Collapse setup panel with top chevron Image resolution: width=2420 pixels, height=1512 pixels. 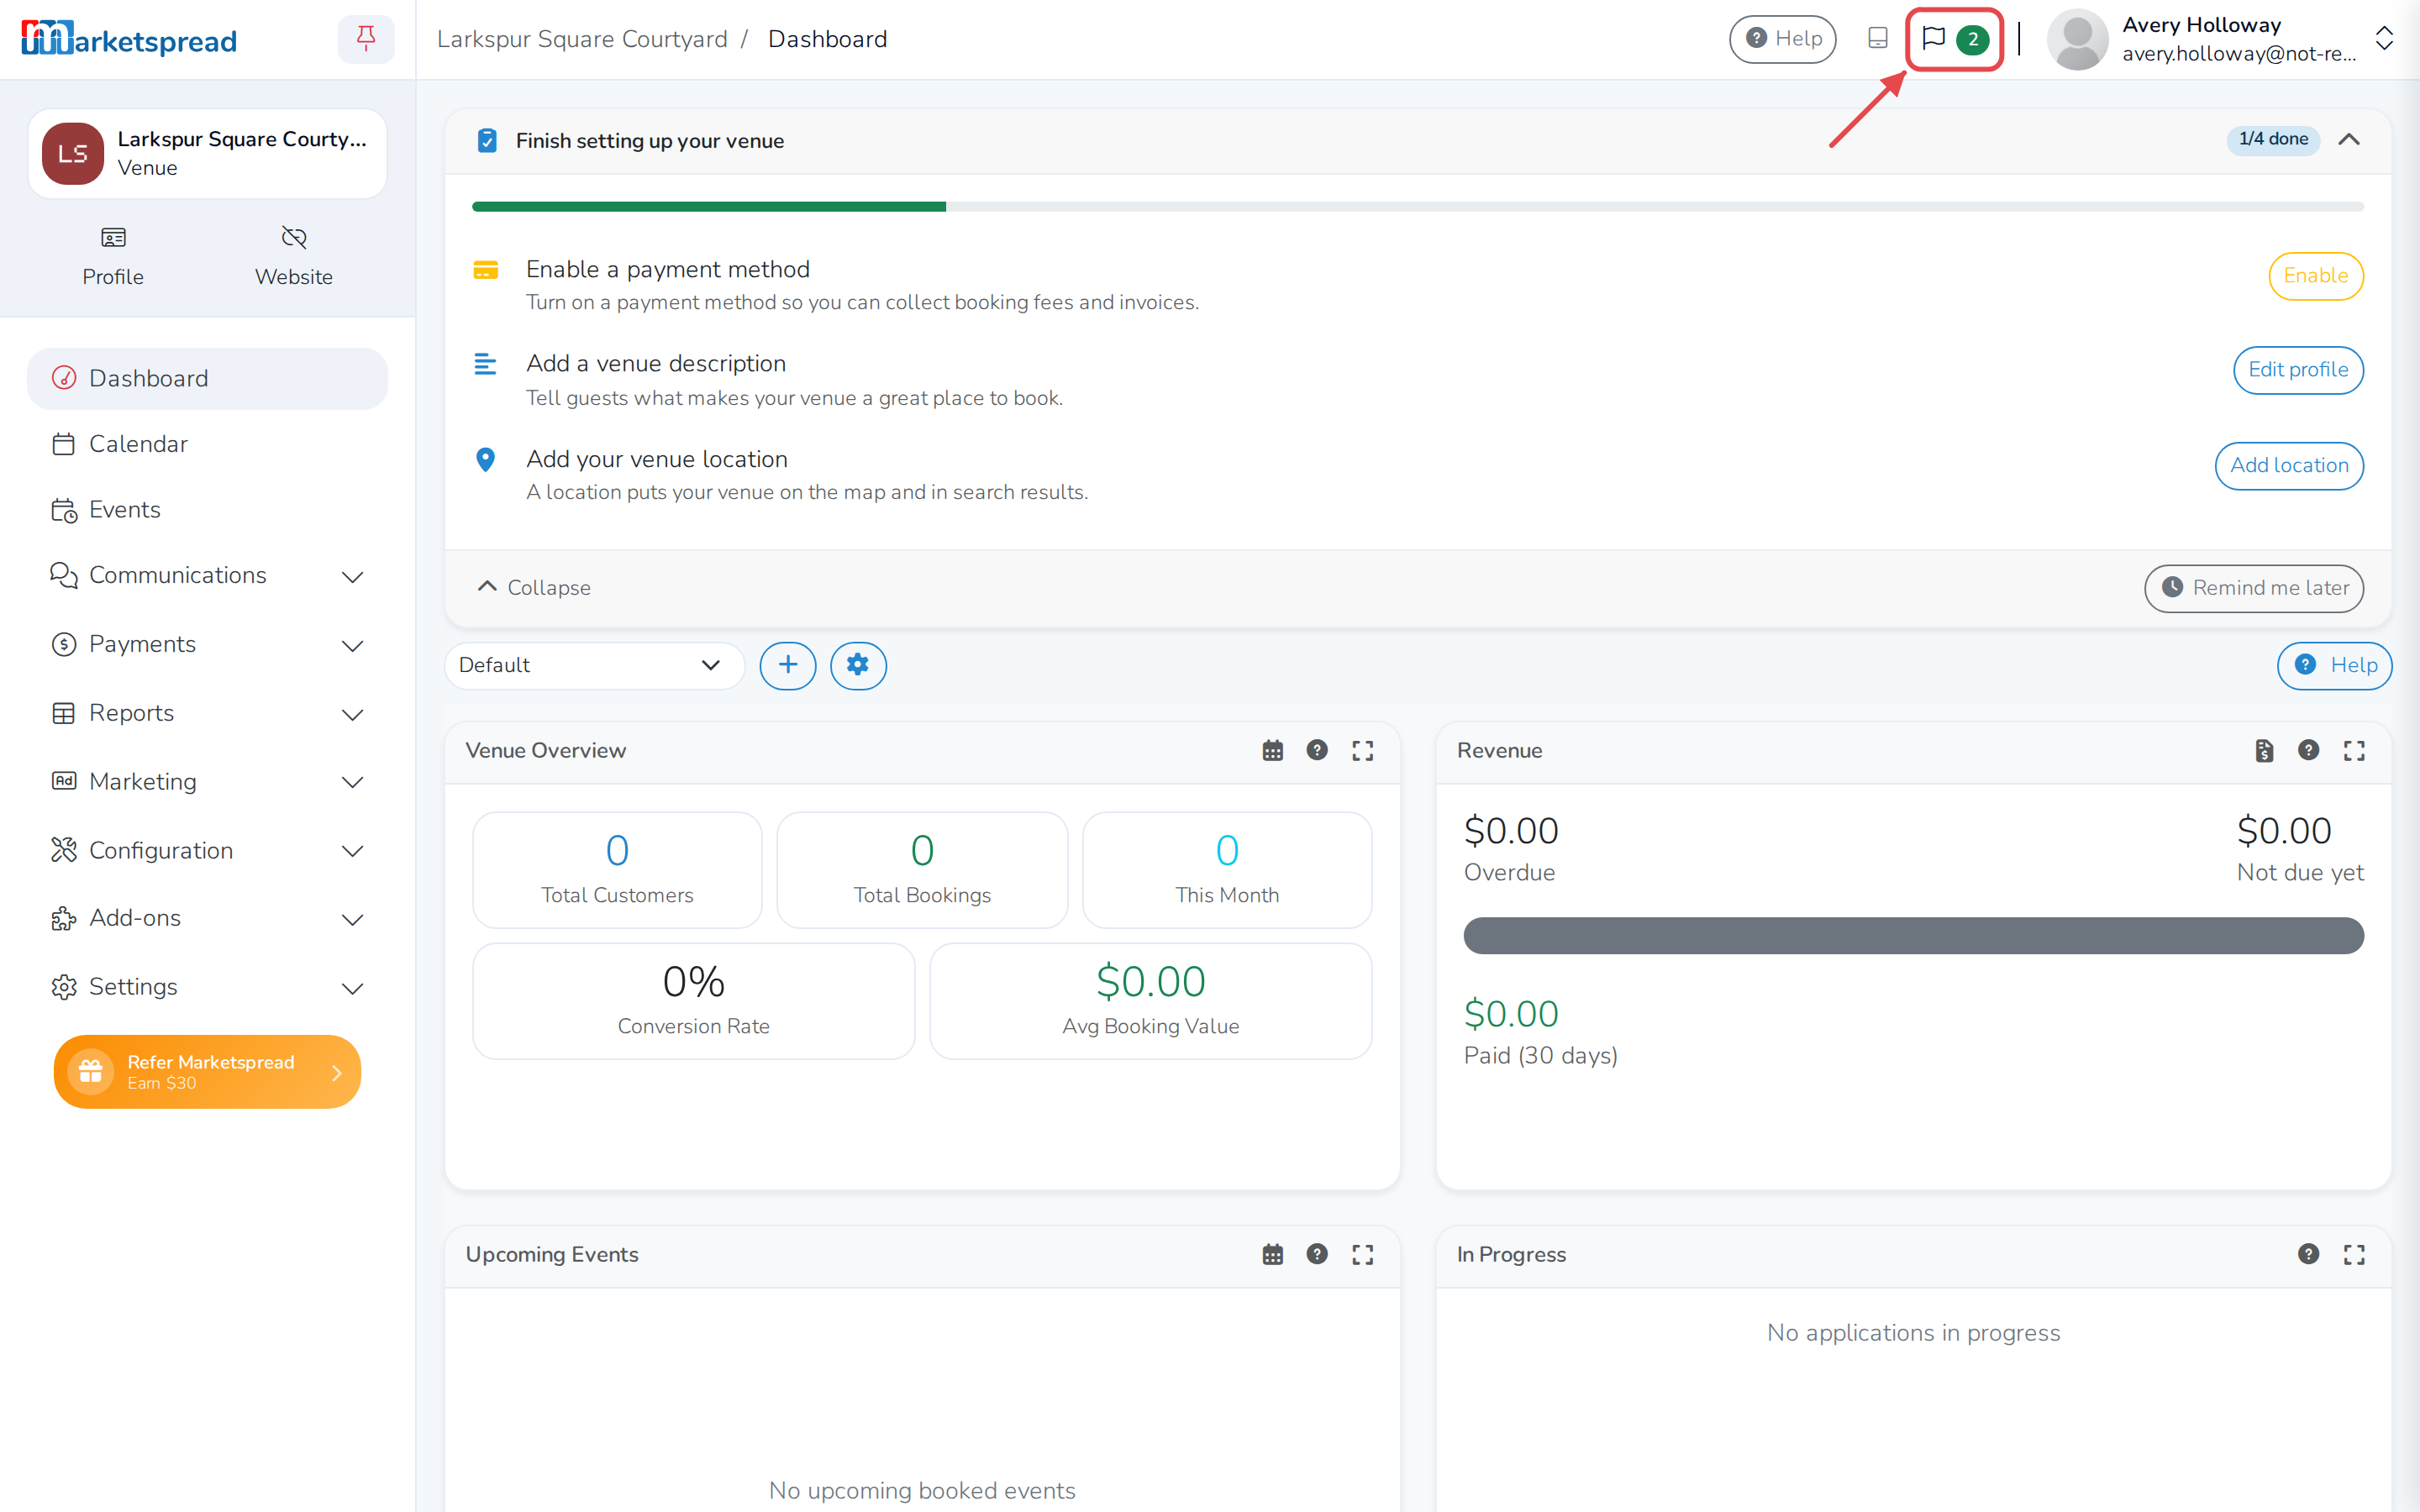point(2348,139)
